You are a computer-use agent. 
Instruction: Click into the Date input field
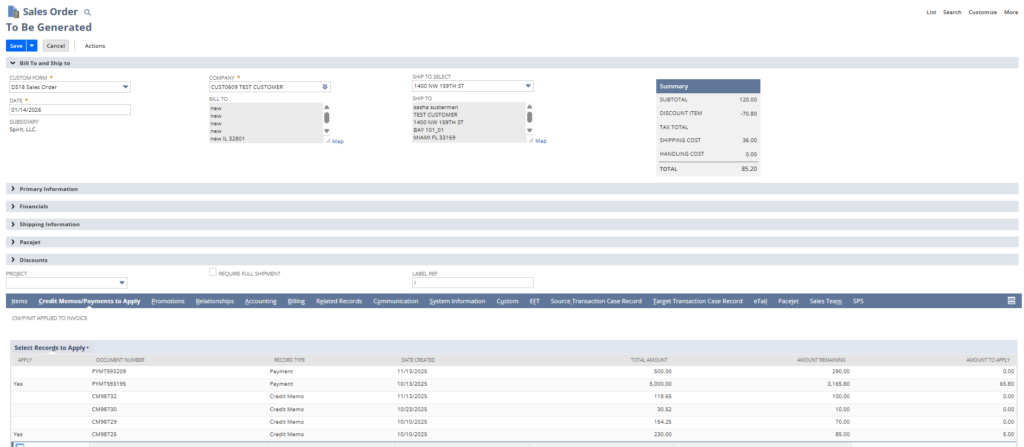68,109
